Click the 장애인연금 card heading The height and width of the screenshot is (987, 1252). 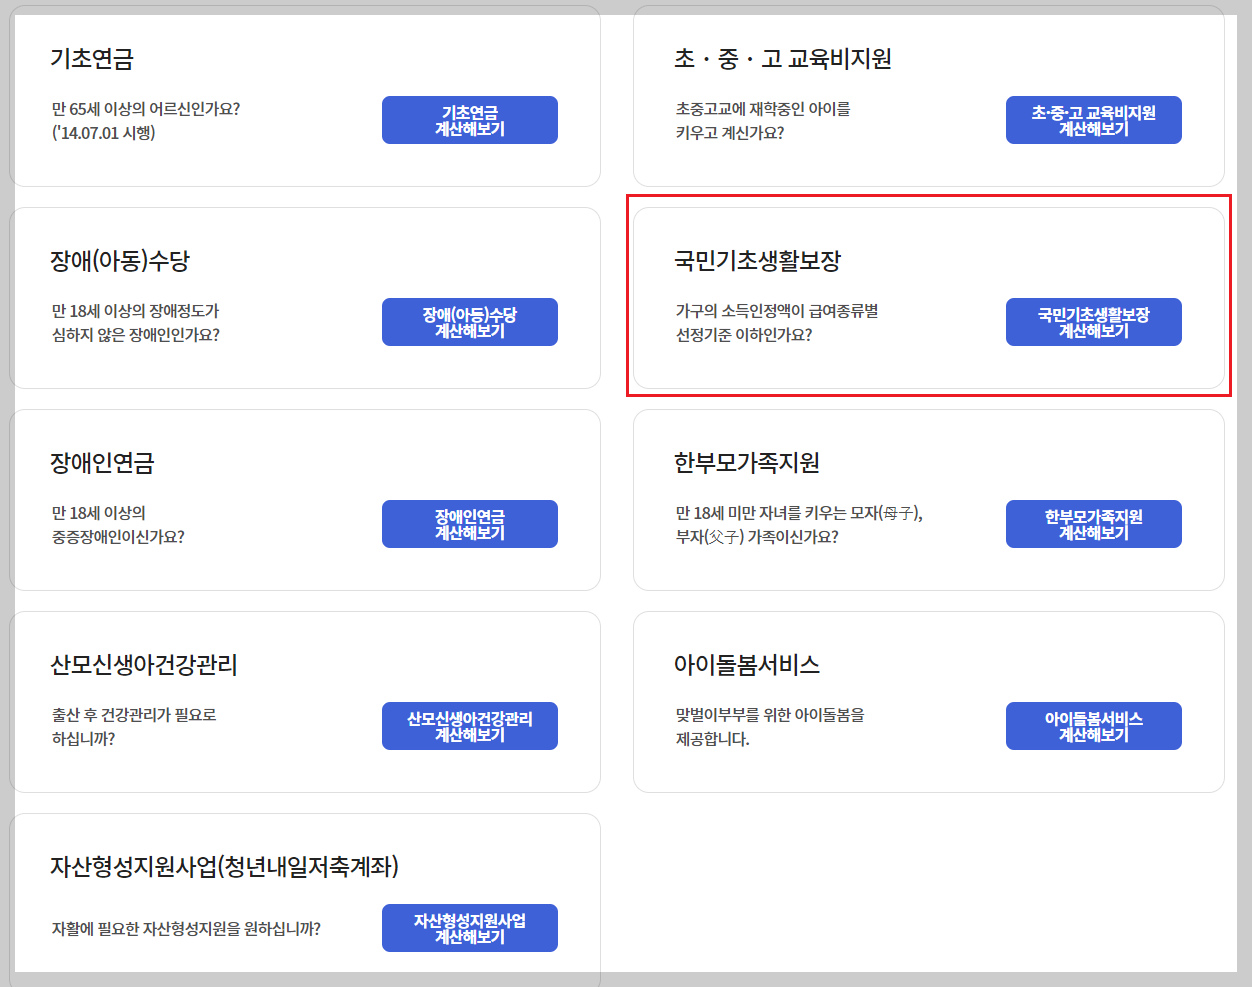click(101, 461)
